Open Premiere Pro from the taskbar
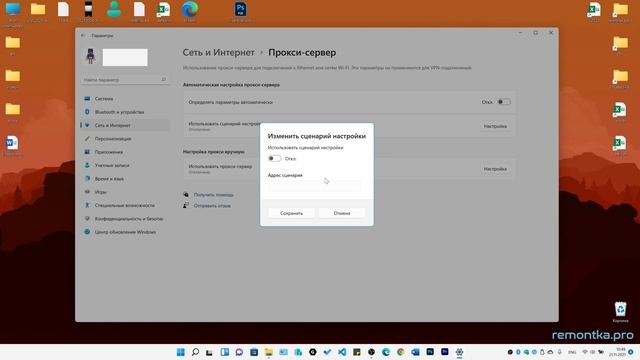Screen dimensions: 640x360 coord(444,352)
